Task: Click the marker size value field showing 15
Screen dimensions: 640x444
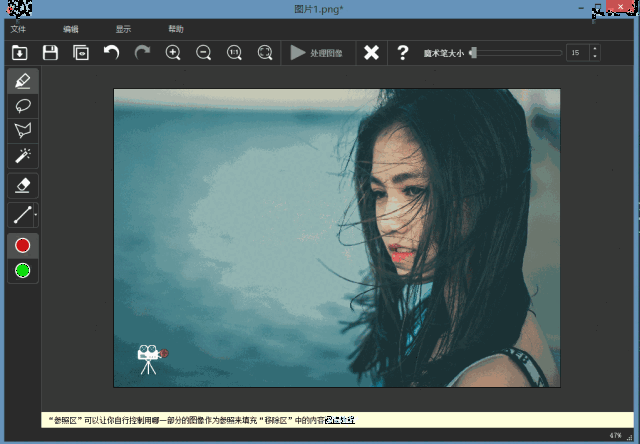Action: 578,53
